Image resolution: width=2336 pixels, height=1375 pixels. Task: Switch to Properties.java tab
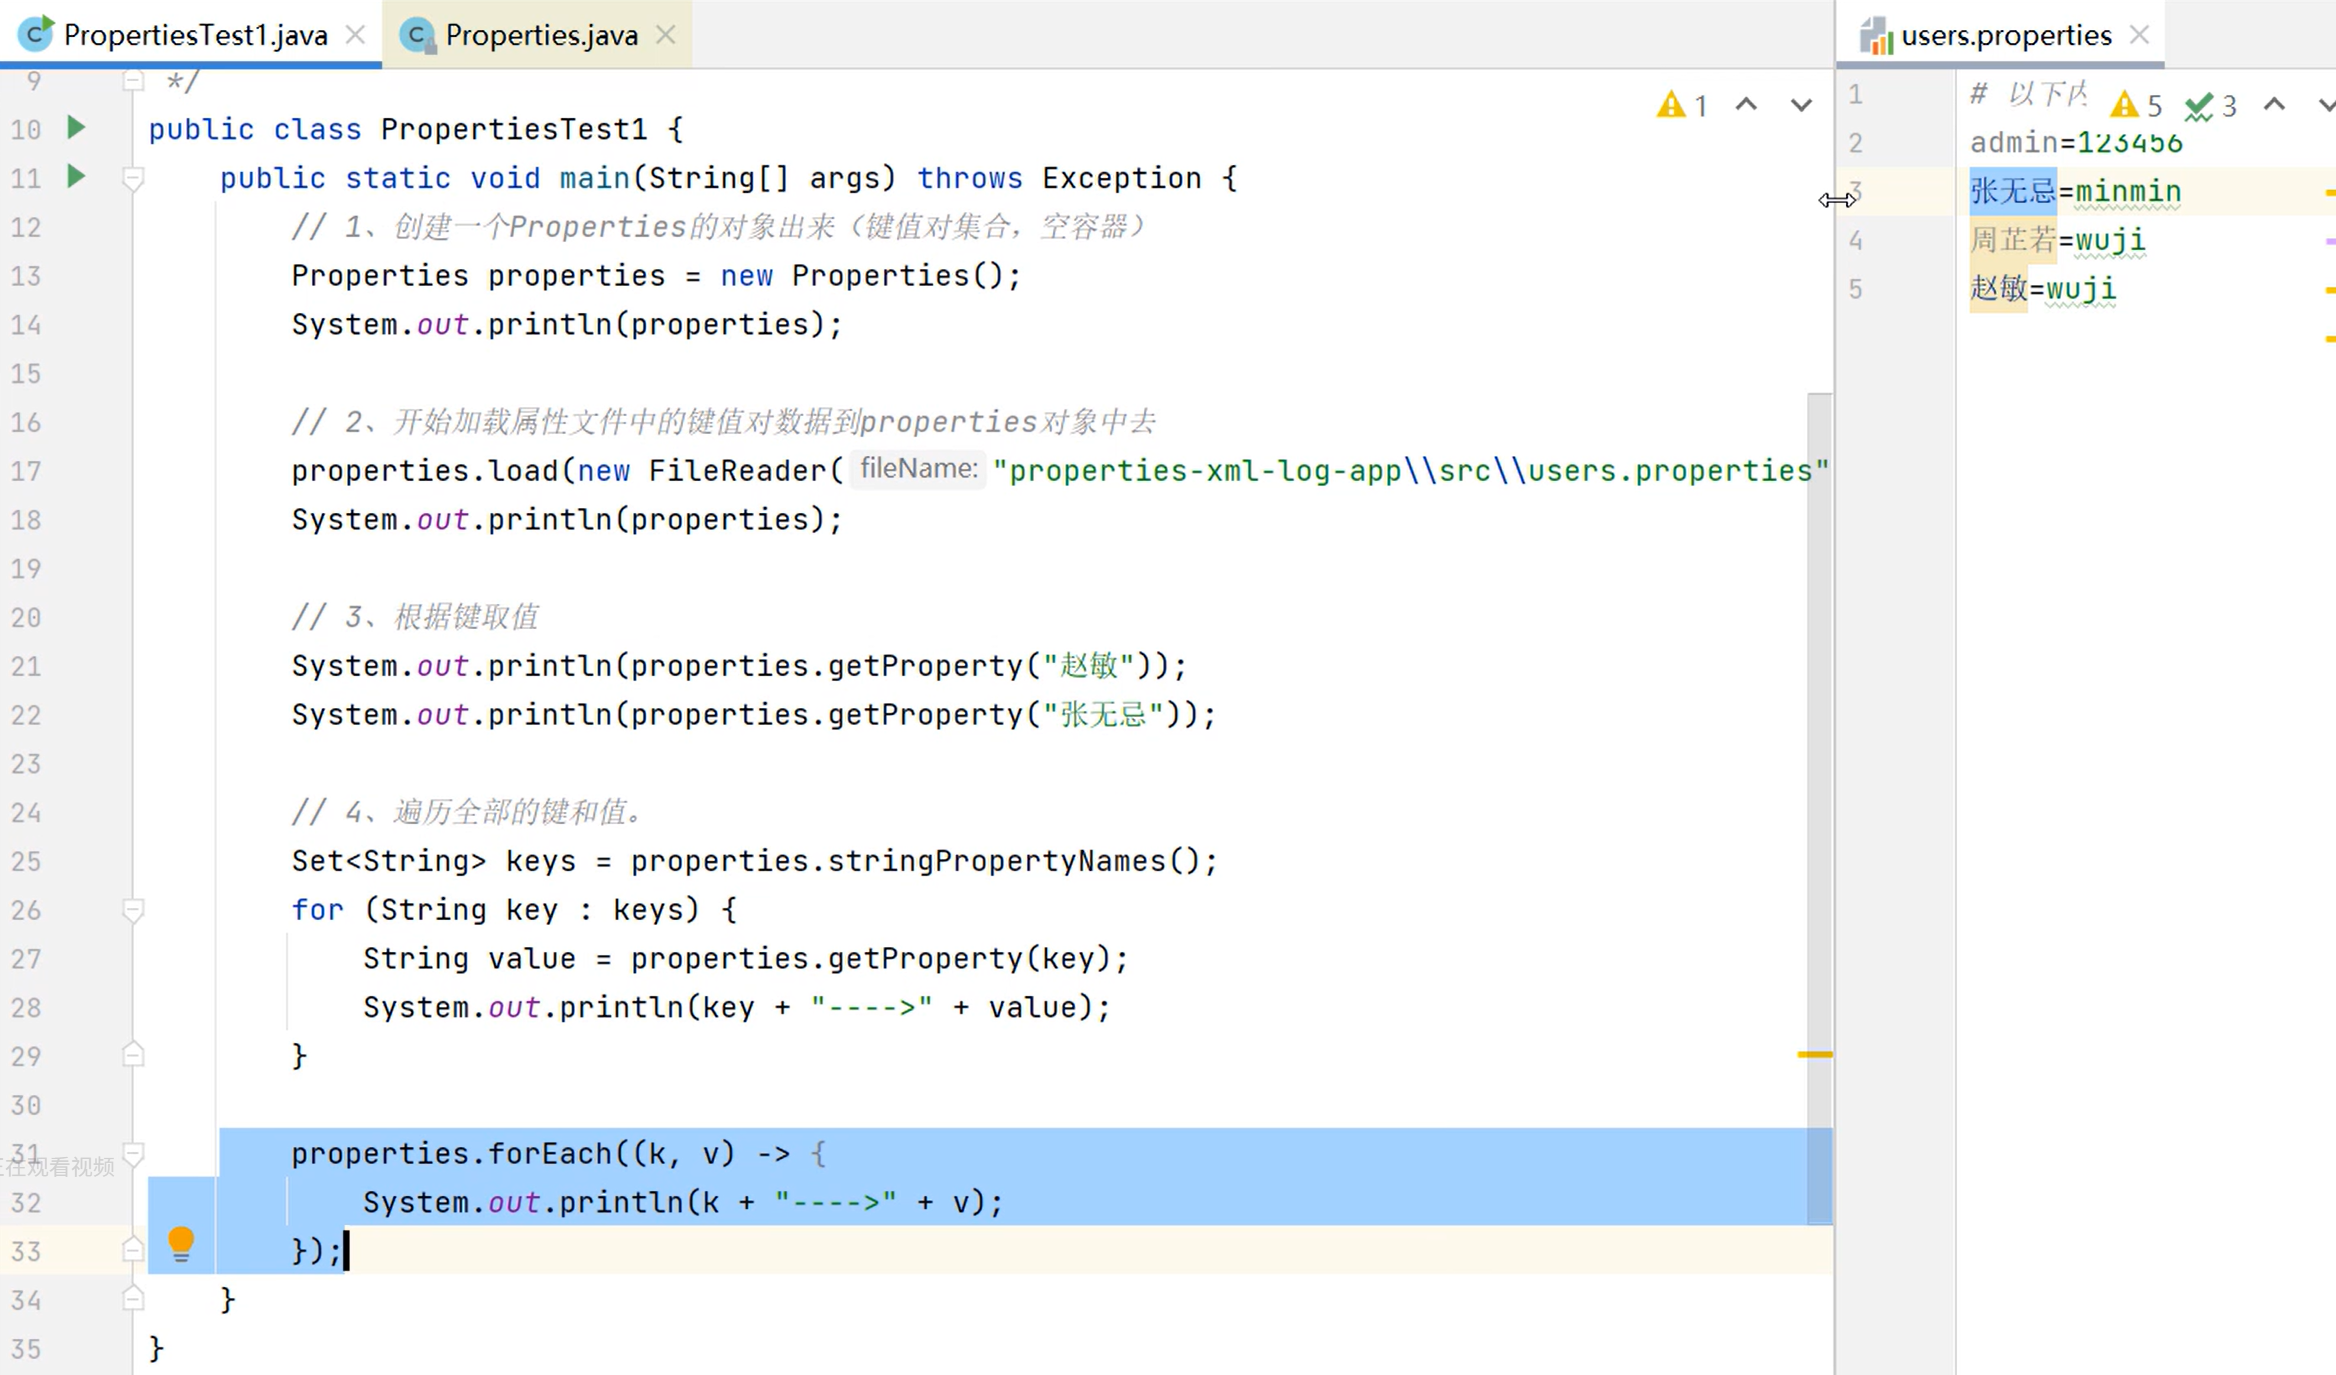click(x=541, y=35)
